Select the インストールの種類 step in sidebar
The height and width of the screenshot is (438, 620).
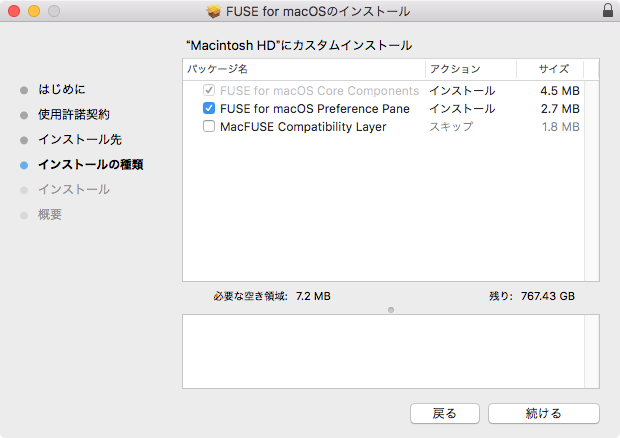point(91,164)
